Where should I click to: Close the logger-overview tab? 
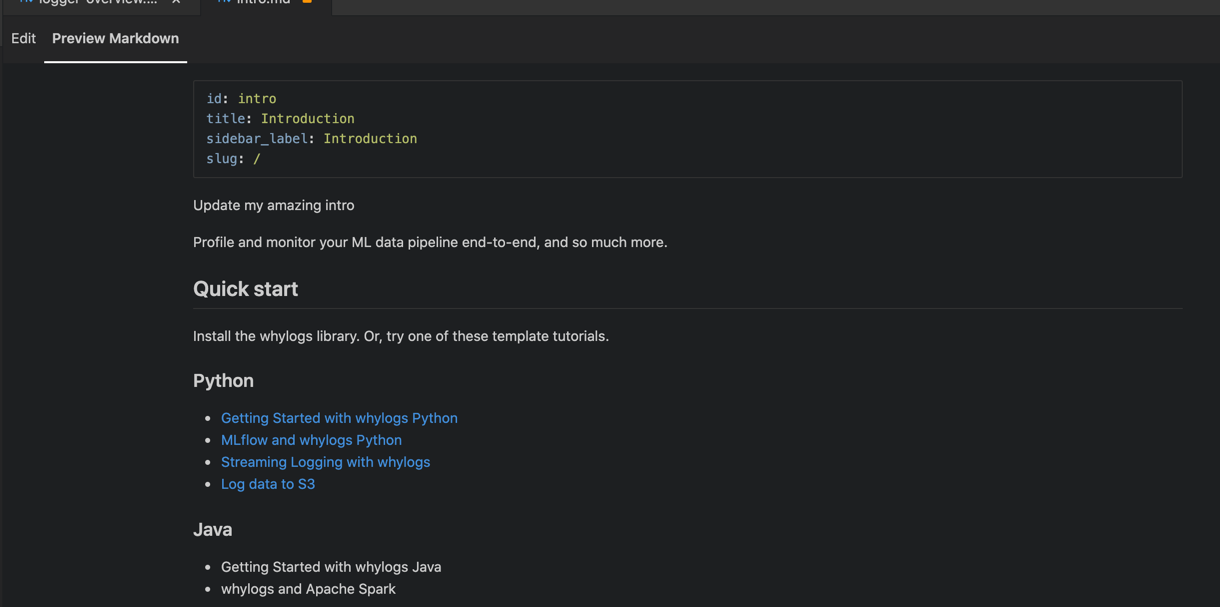click(x=176, y=2)
